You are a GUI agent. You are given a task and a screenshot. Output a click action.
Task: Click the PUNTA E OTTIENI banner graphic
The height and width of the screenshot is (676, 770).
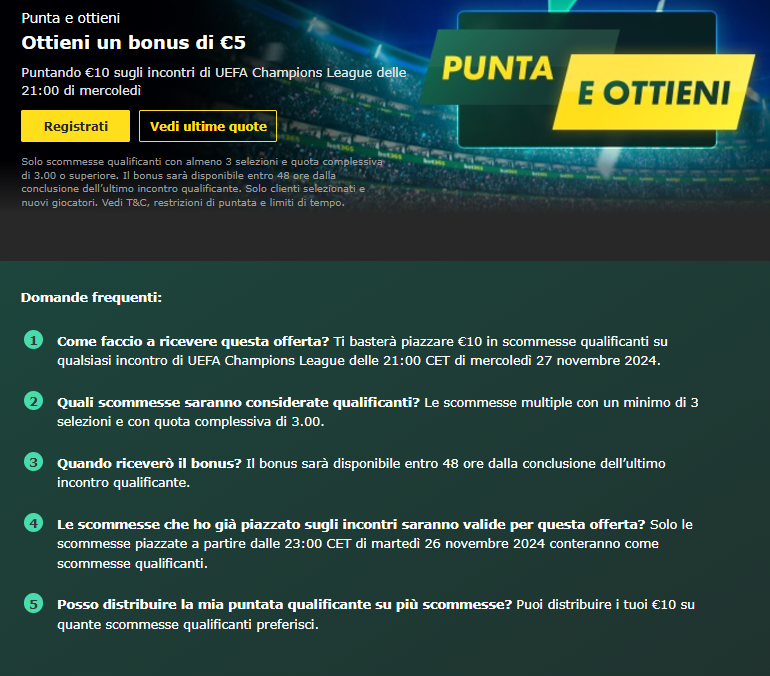[x=587, y=80]
